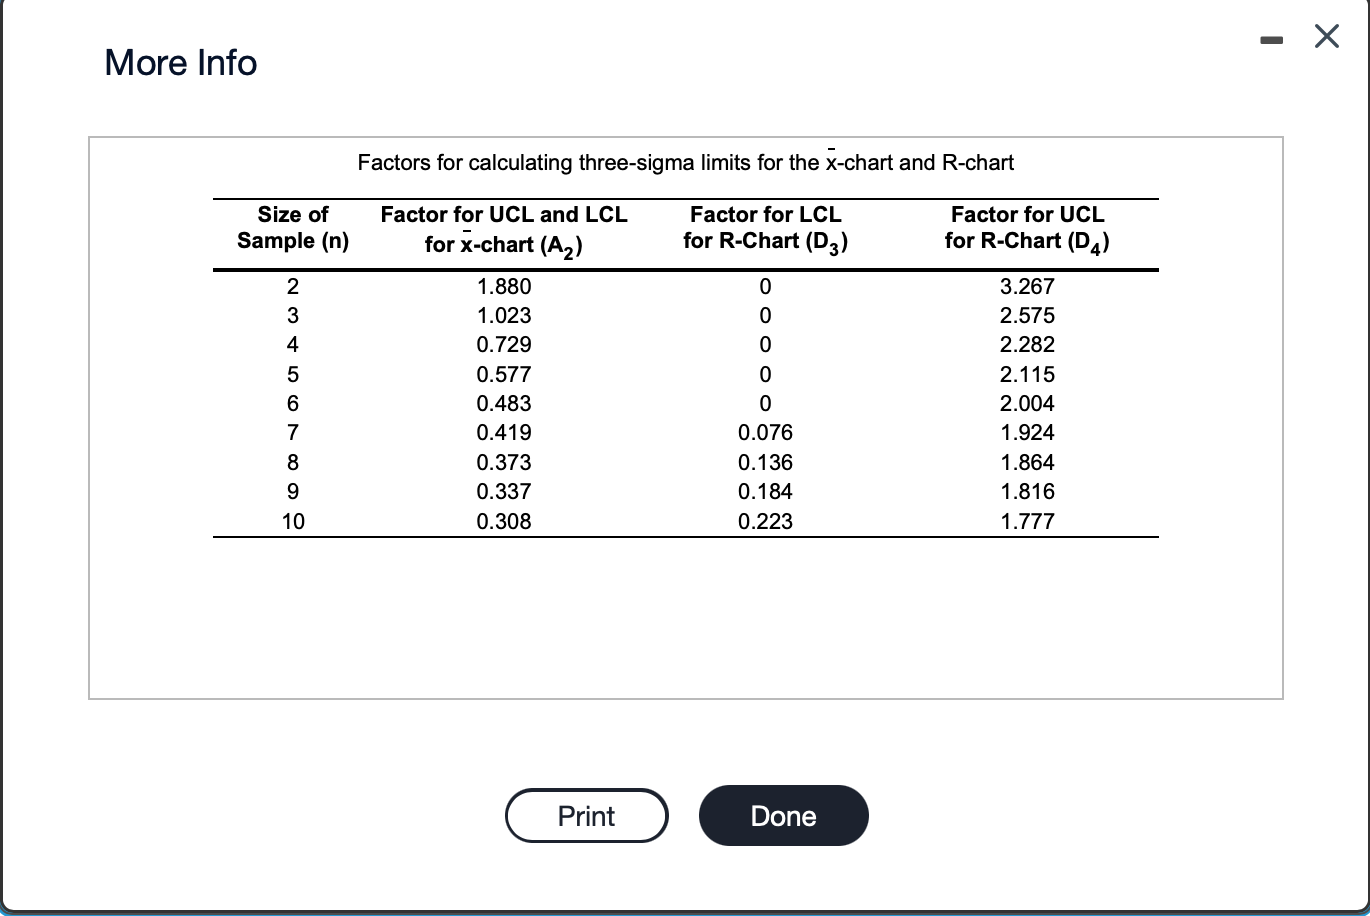Click the D3 value 0.076 for sample size 7

tap(765, 432)
